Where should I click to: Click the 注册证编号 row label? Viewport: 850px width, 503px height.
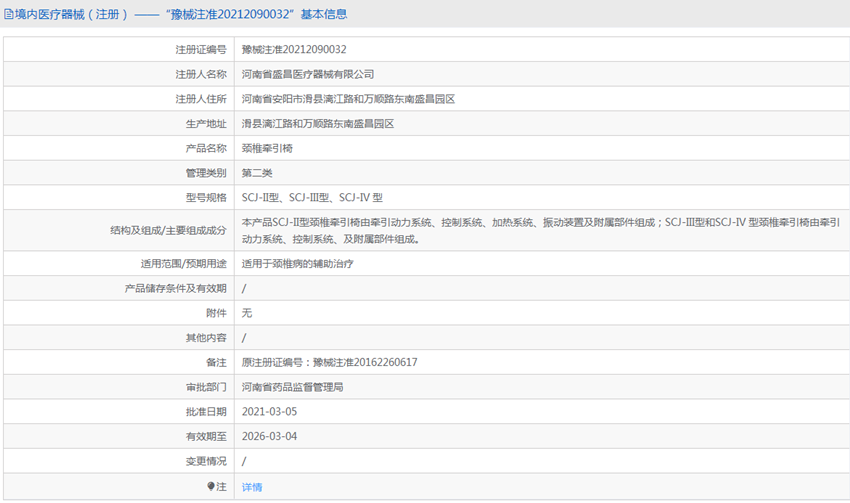200,49
